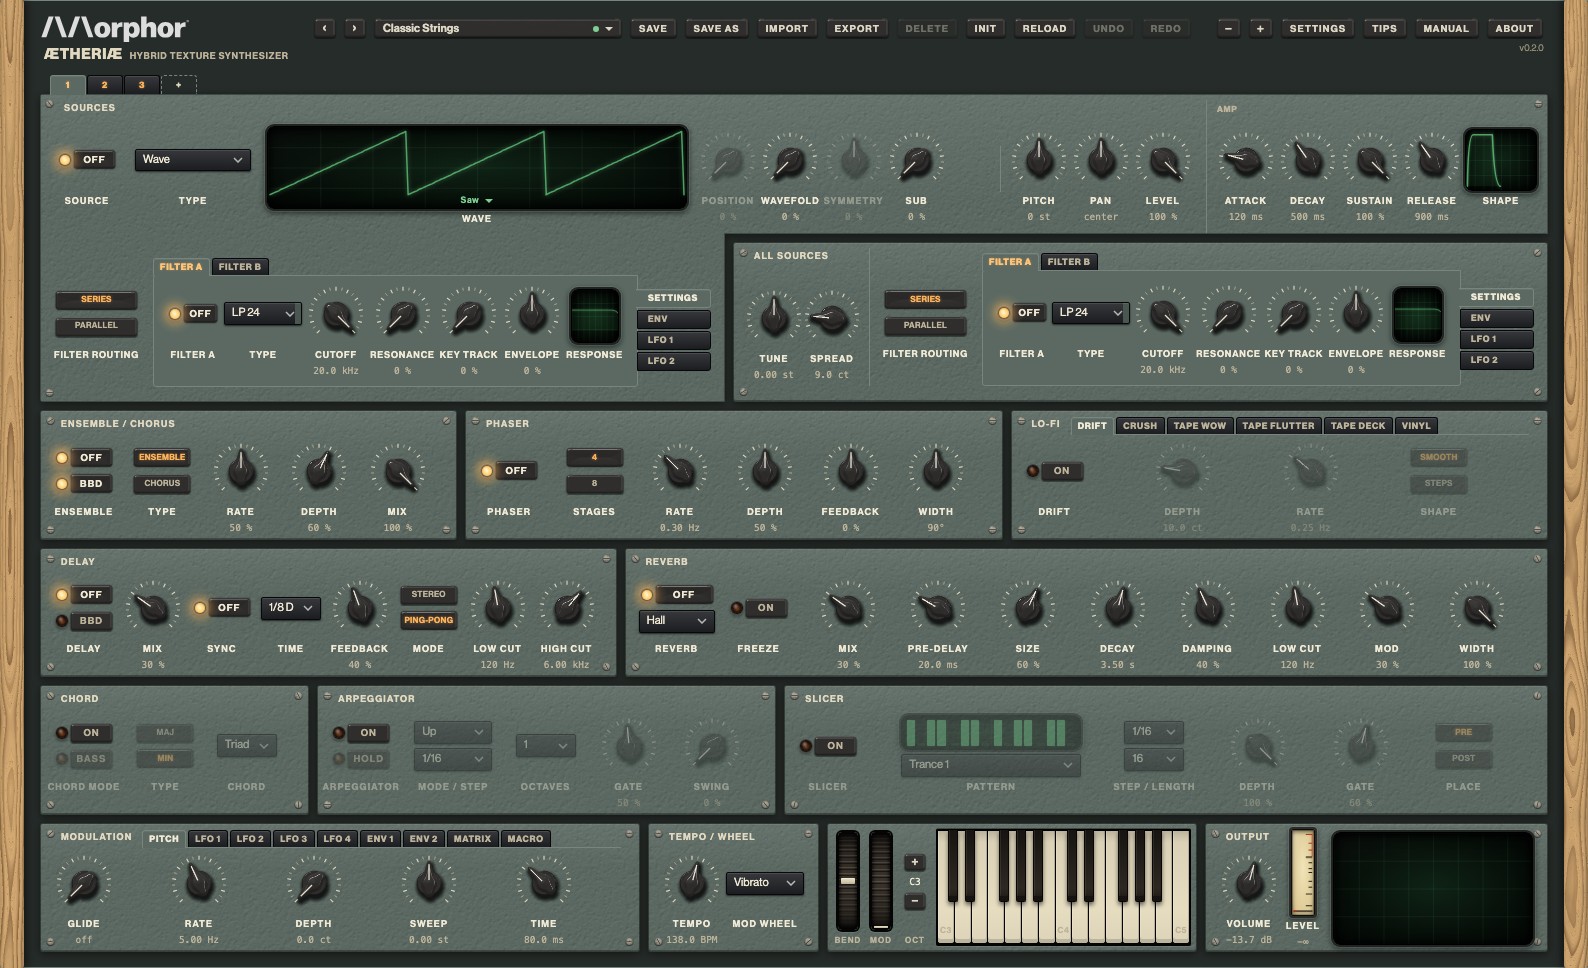
Task: Click the Volume knob in Output
Action: click(1248, 882)
